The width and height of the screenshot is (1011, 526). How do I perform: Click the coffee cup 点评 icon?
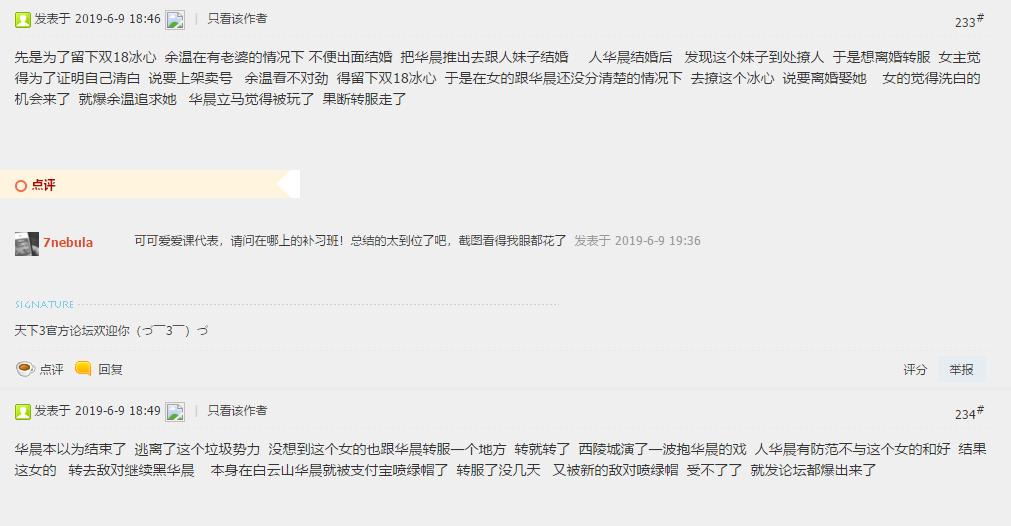pos(25,369)
